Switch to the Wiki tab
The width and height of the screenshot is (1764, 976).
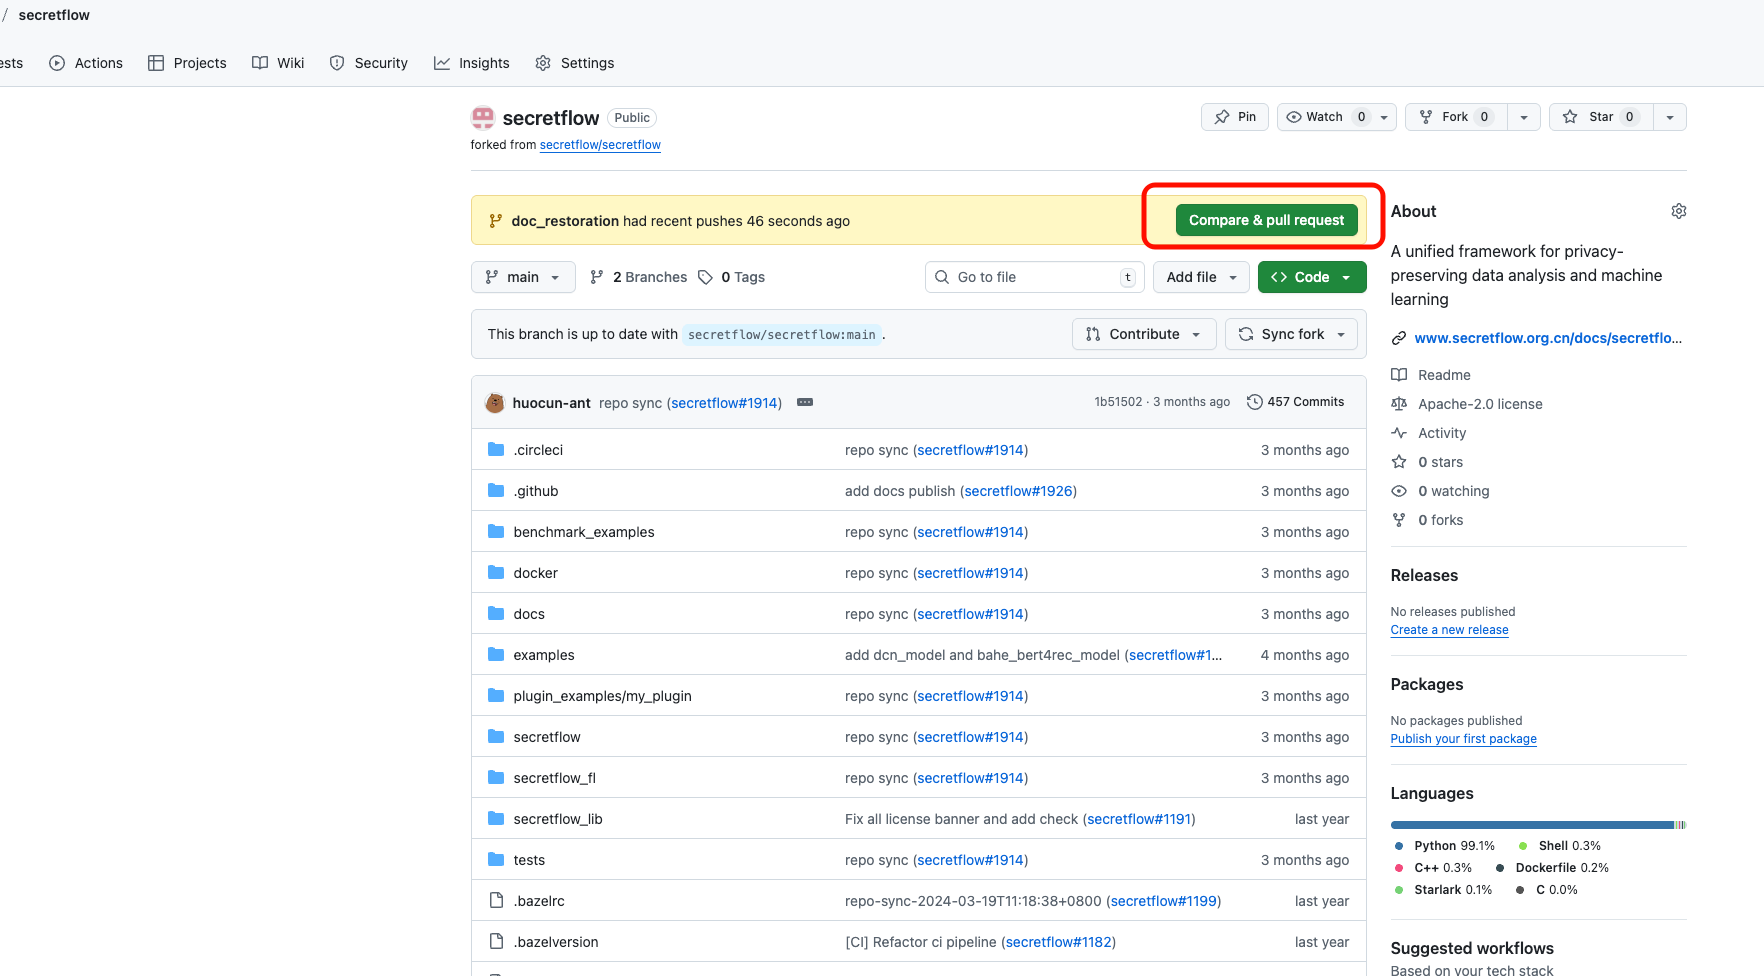pos(278,63)
